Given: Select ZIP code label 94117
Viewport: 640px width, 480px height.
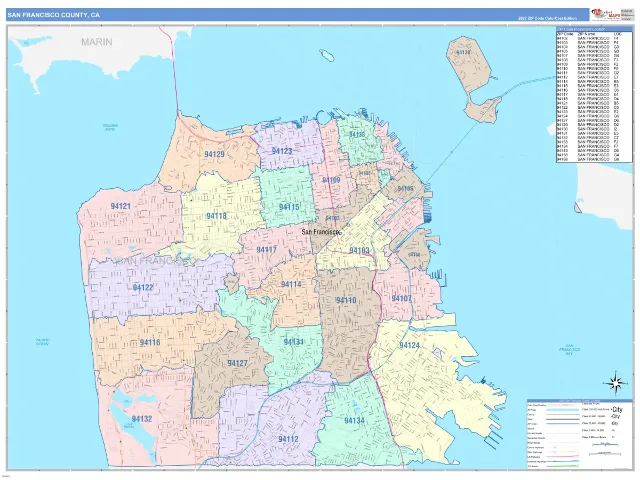Looking at the screenshot, I should click(x=267, y=250).
